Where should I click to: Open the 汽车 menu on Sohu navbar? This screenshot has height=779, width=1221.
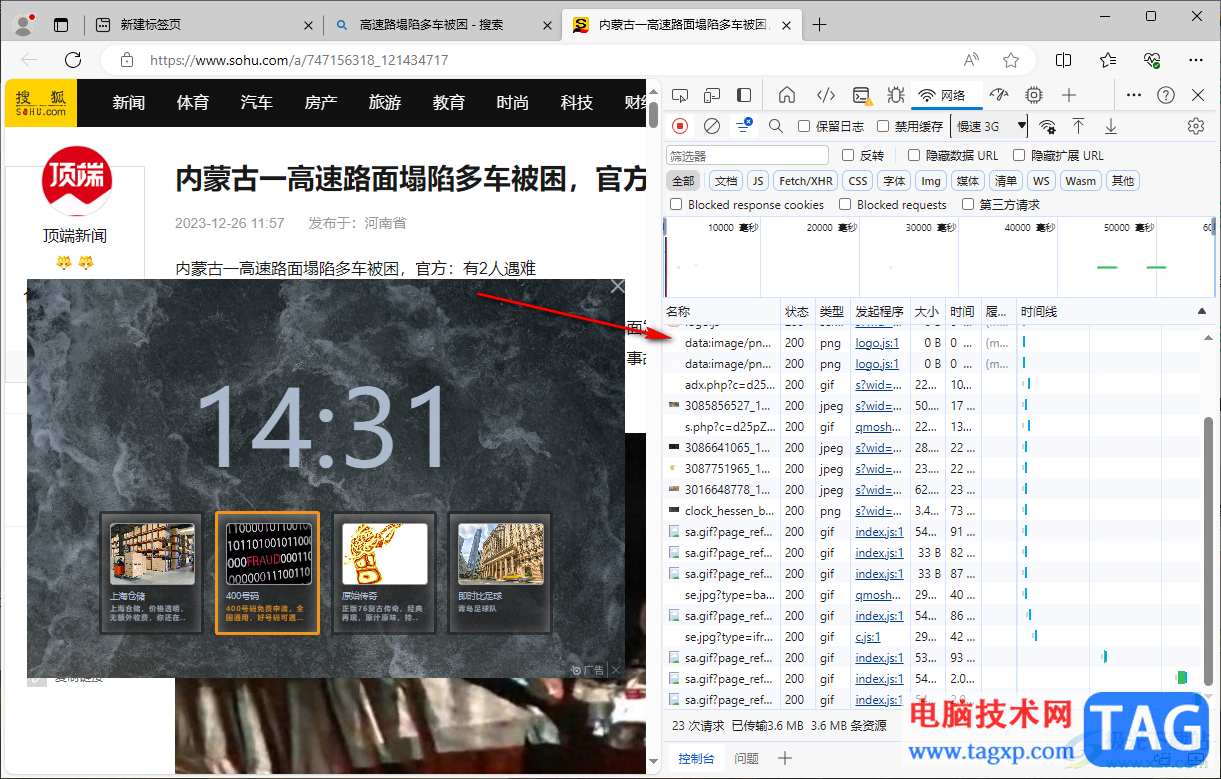click(257, 102)
